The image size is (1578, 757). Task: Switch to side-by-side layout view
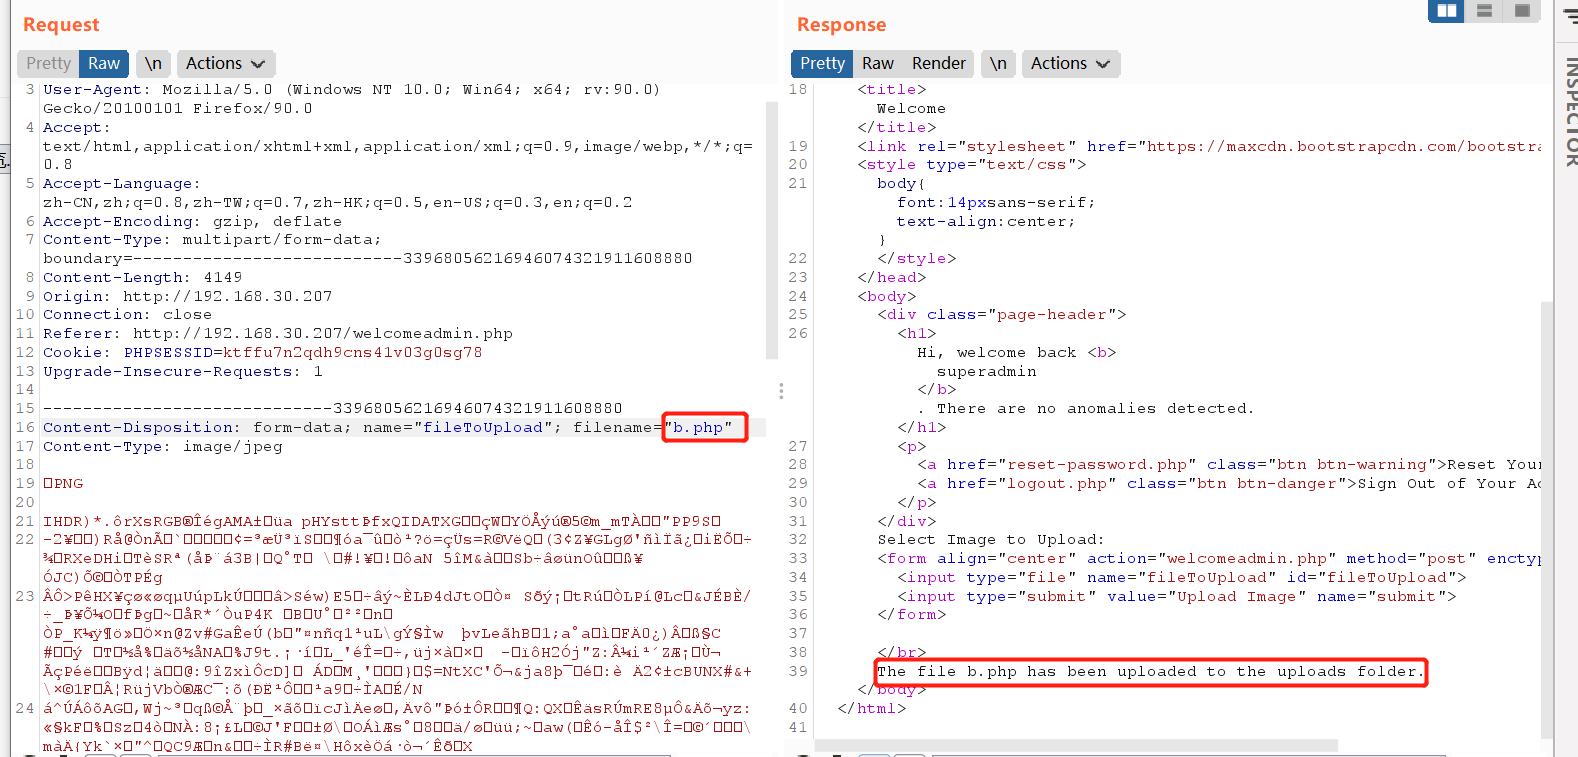point(1446,11)
